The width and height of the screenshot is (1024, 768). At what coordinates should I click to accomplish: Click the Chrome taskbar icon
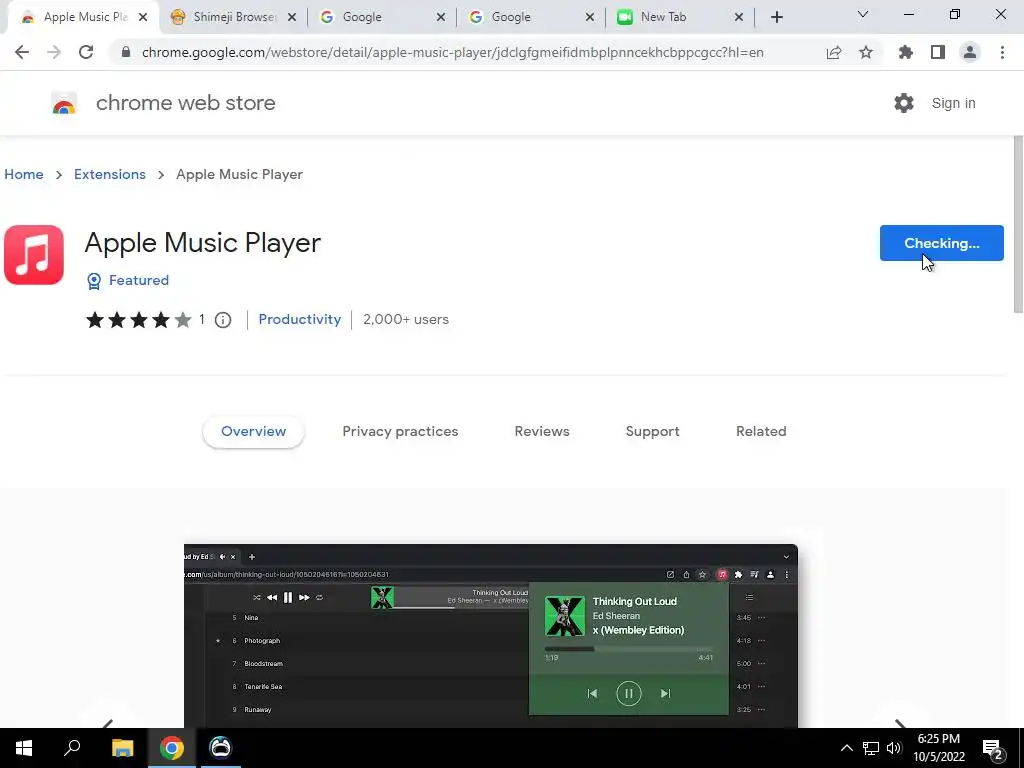tap(172, 748)
